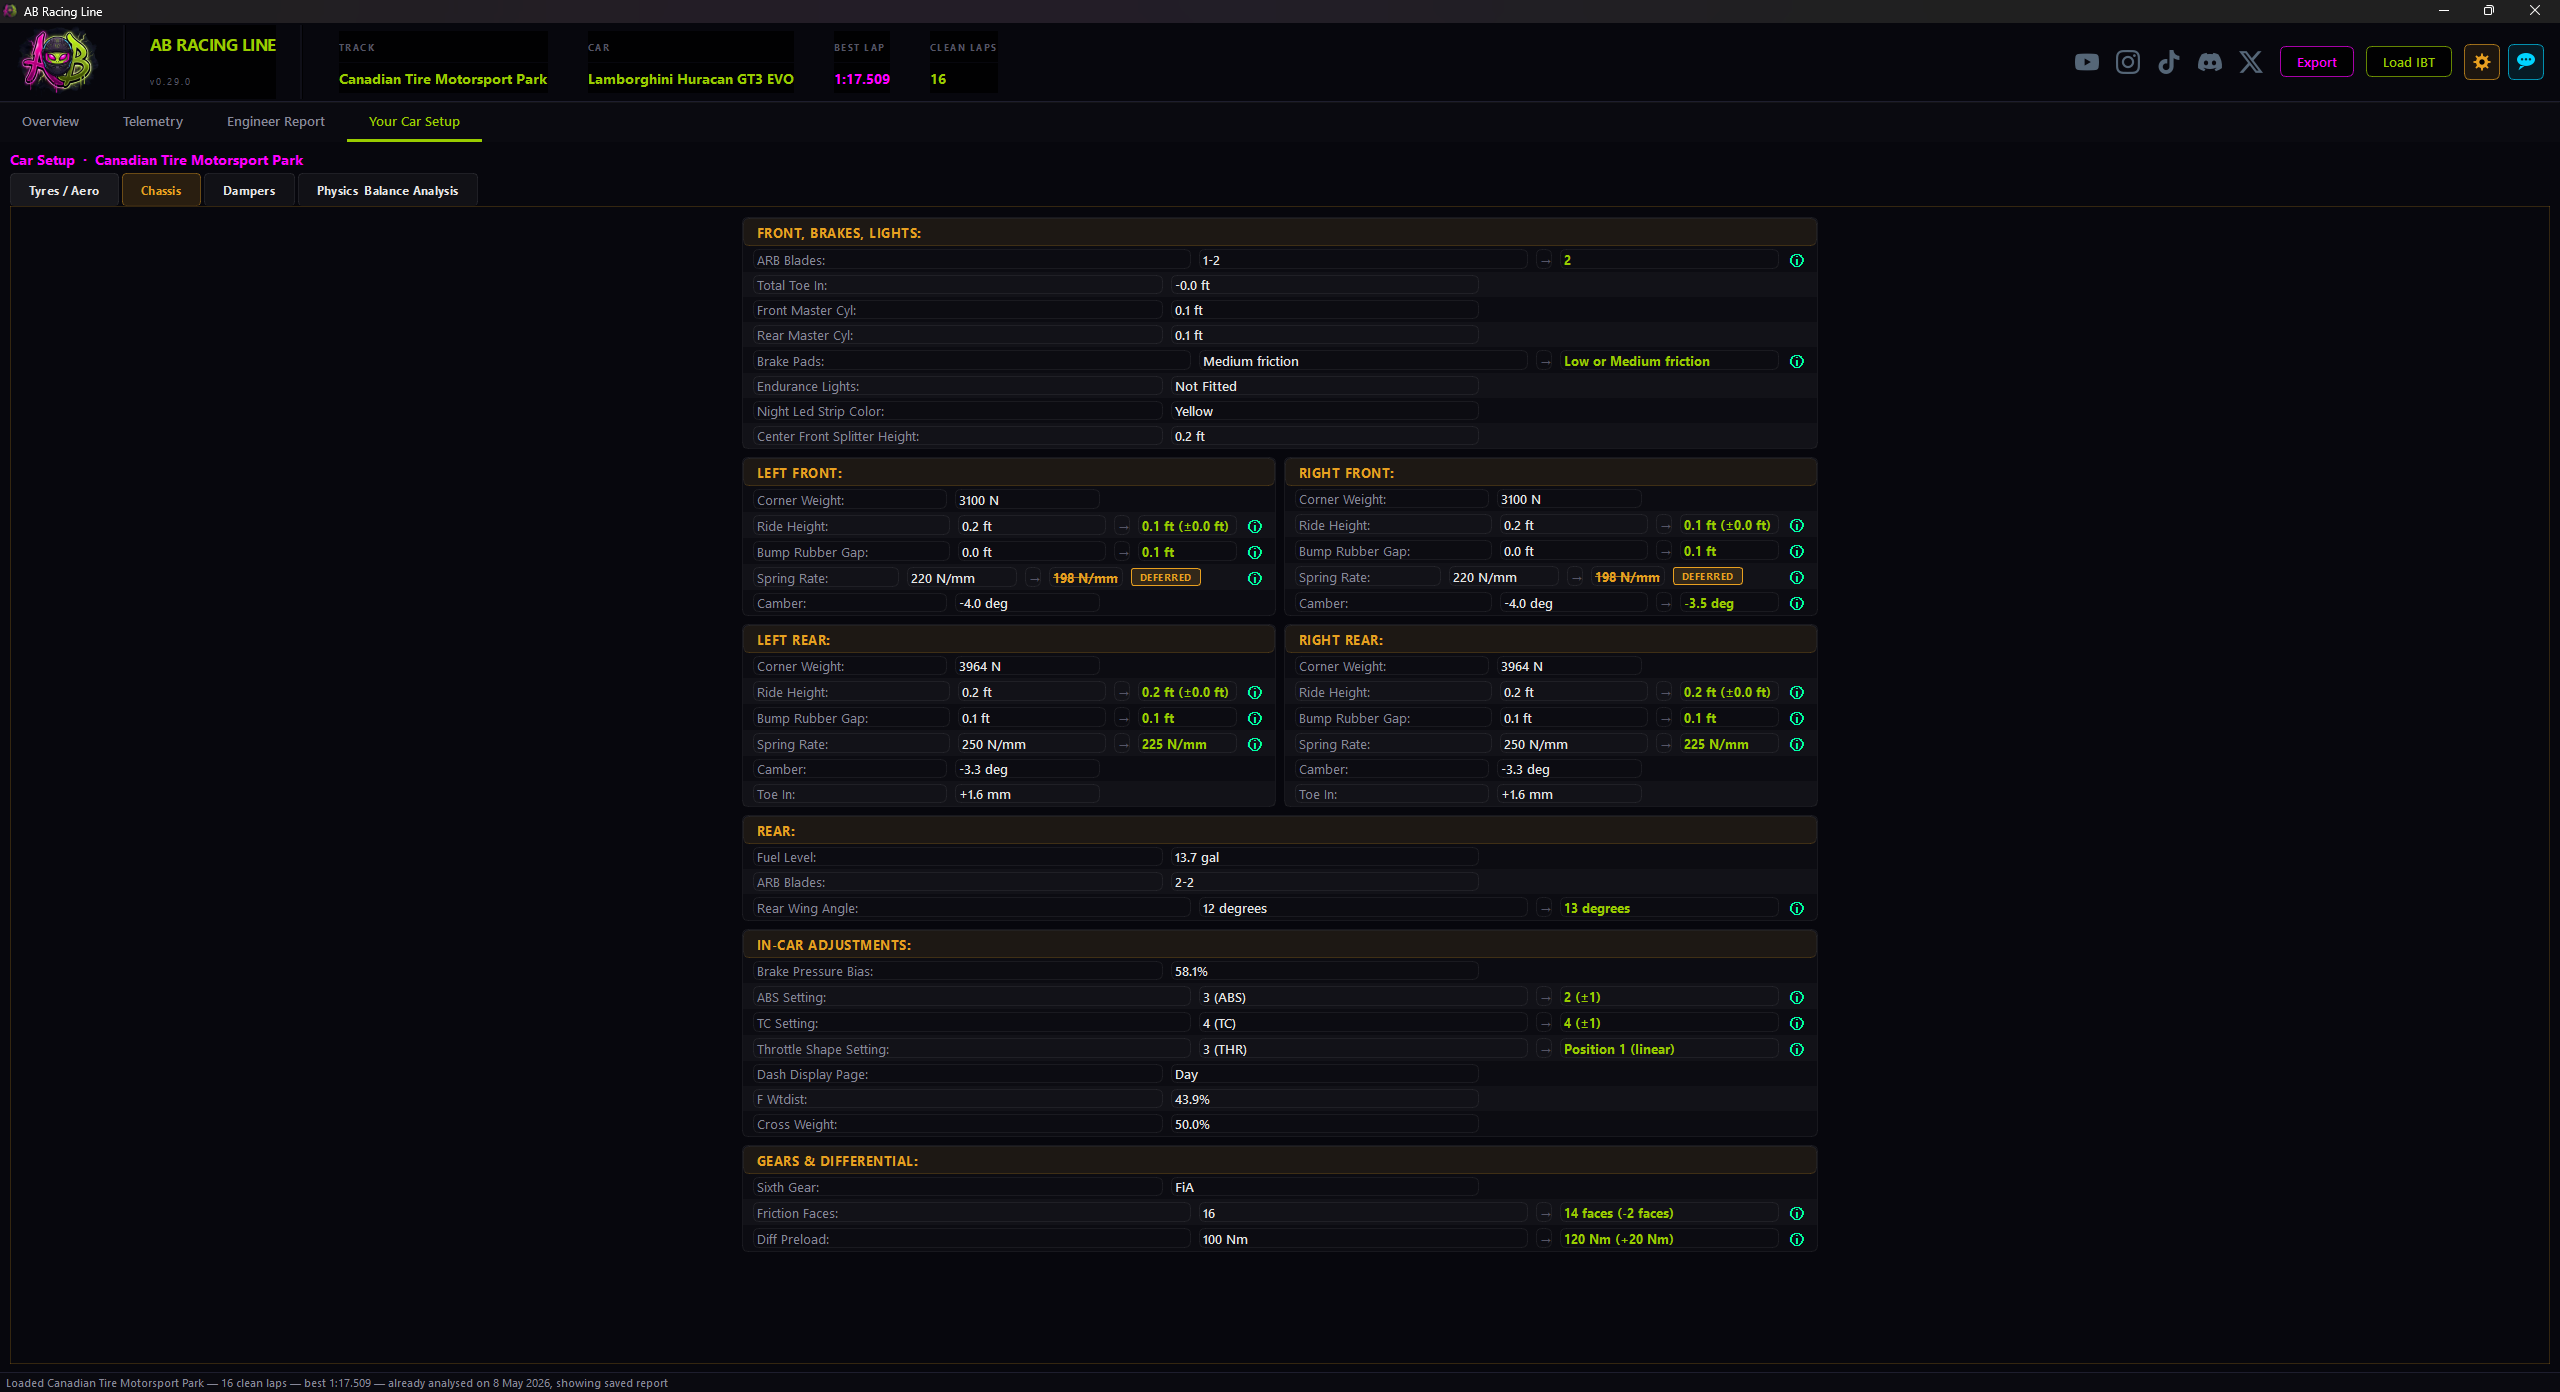Select the Telemetry tab

click(x=152, y=121)
